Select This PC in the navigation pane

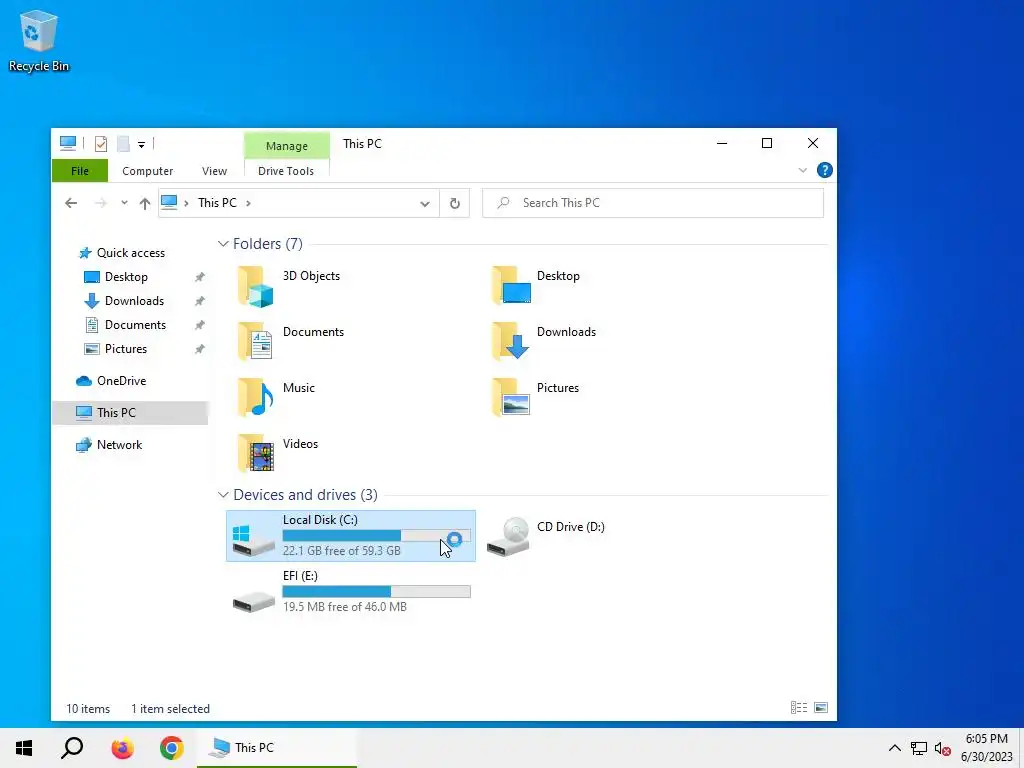coord(131,413)
